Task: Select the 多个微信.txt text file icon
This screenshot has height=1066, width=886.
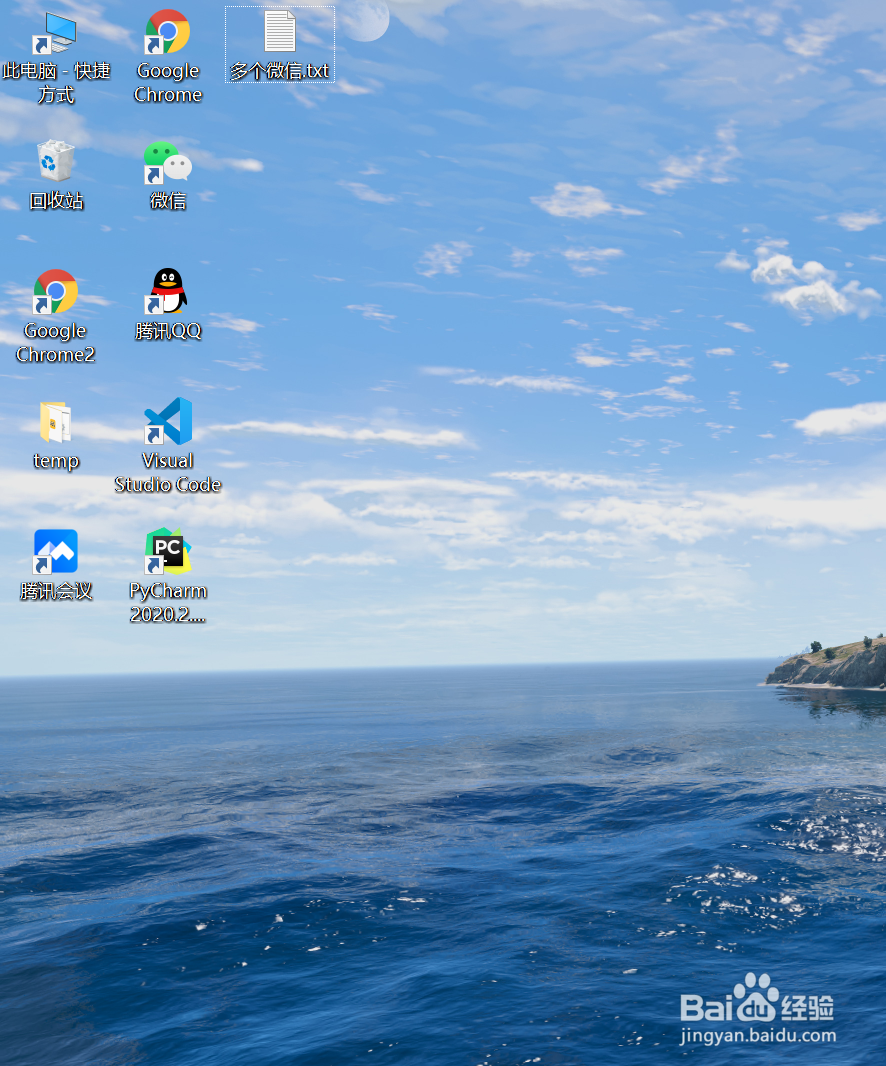Action: (x=279, y=31)
